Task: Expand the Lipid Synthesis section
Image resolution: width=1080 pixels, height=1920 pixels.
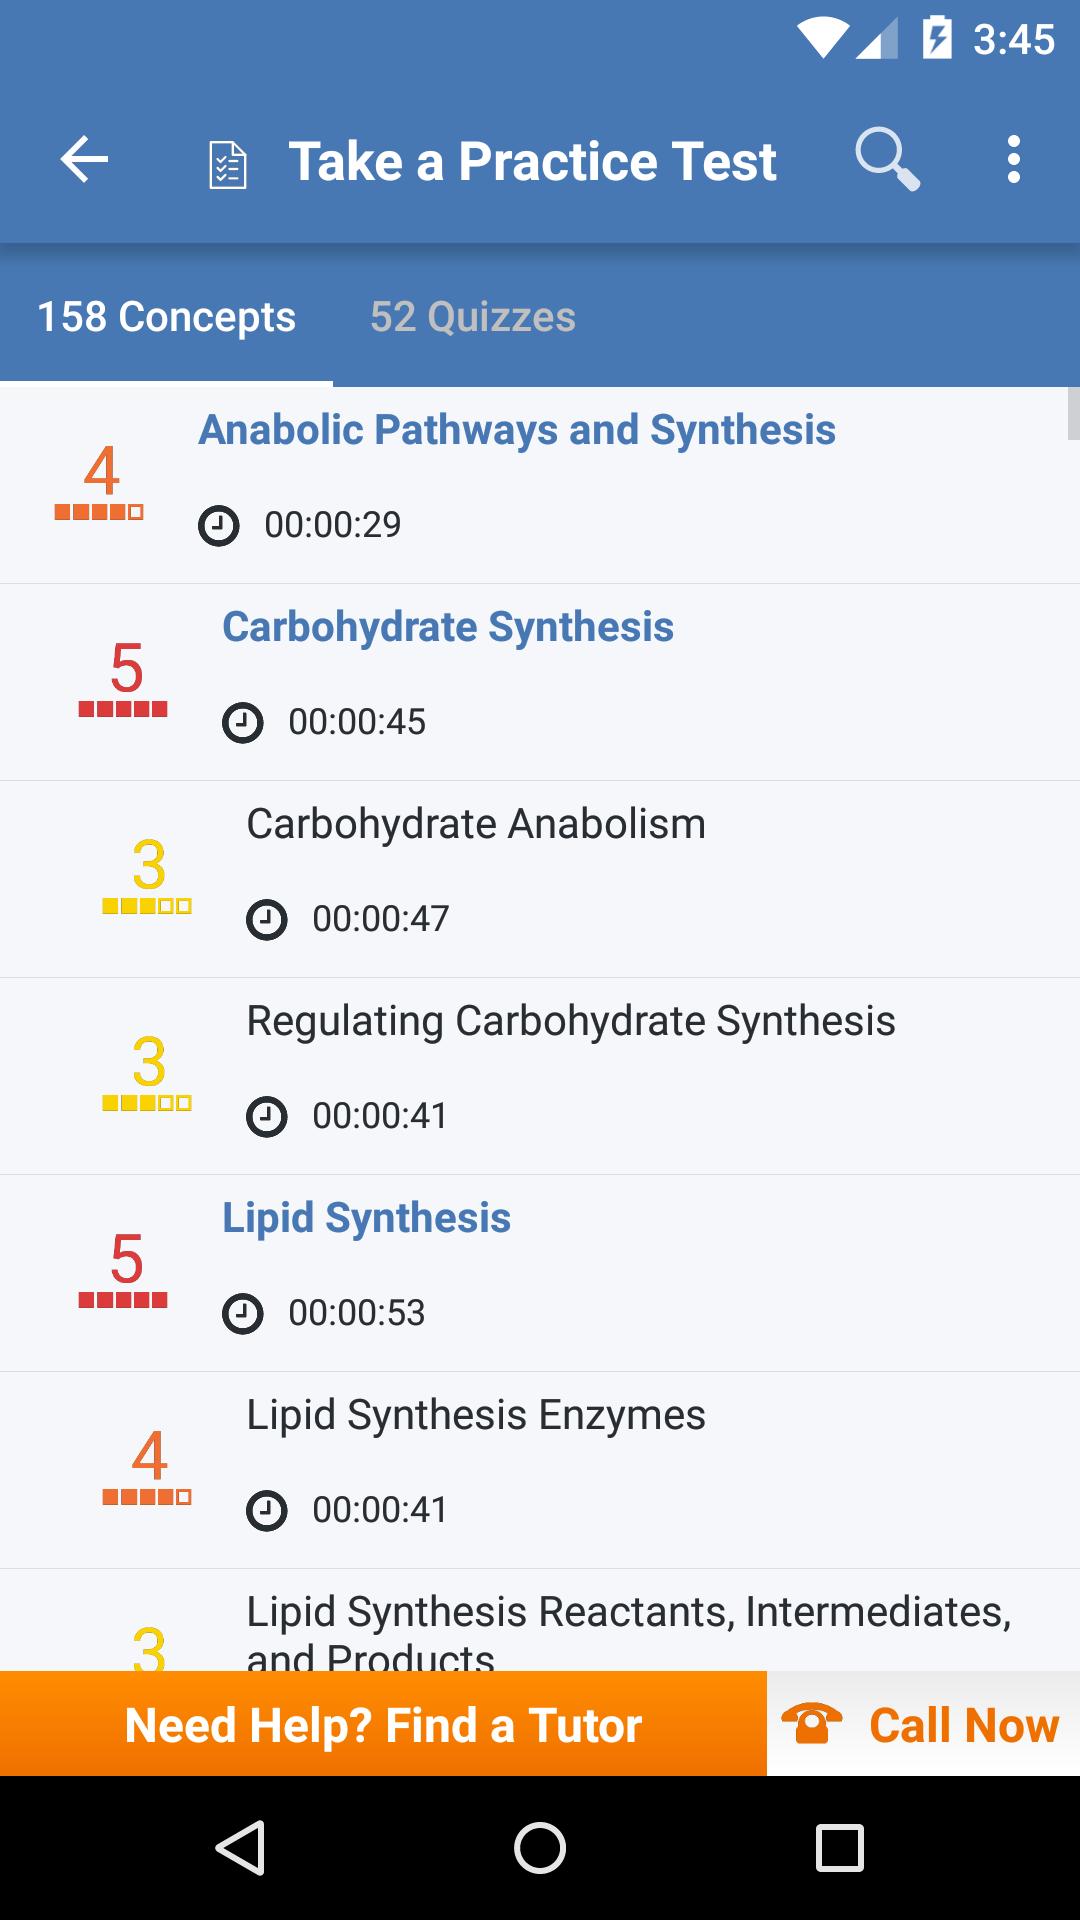Action: [367, 1218]
